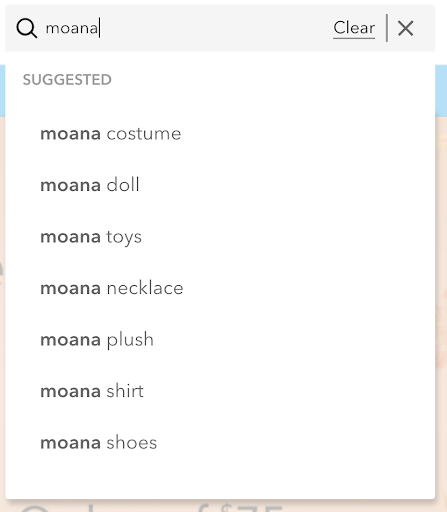The width and height of the screenshot is (447, 512).
Task: Click the bold moana text beside doll
Action: click(70, 185)
